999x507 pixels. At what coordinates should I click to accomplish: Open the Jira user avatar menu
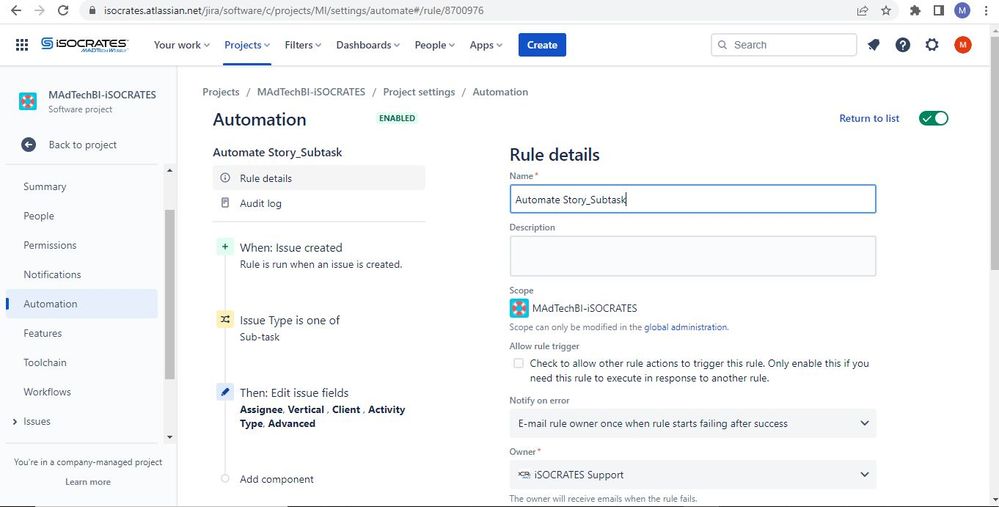963,45
